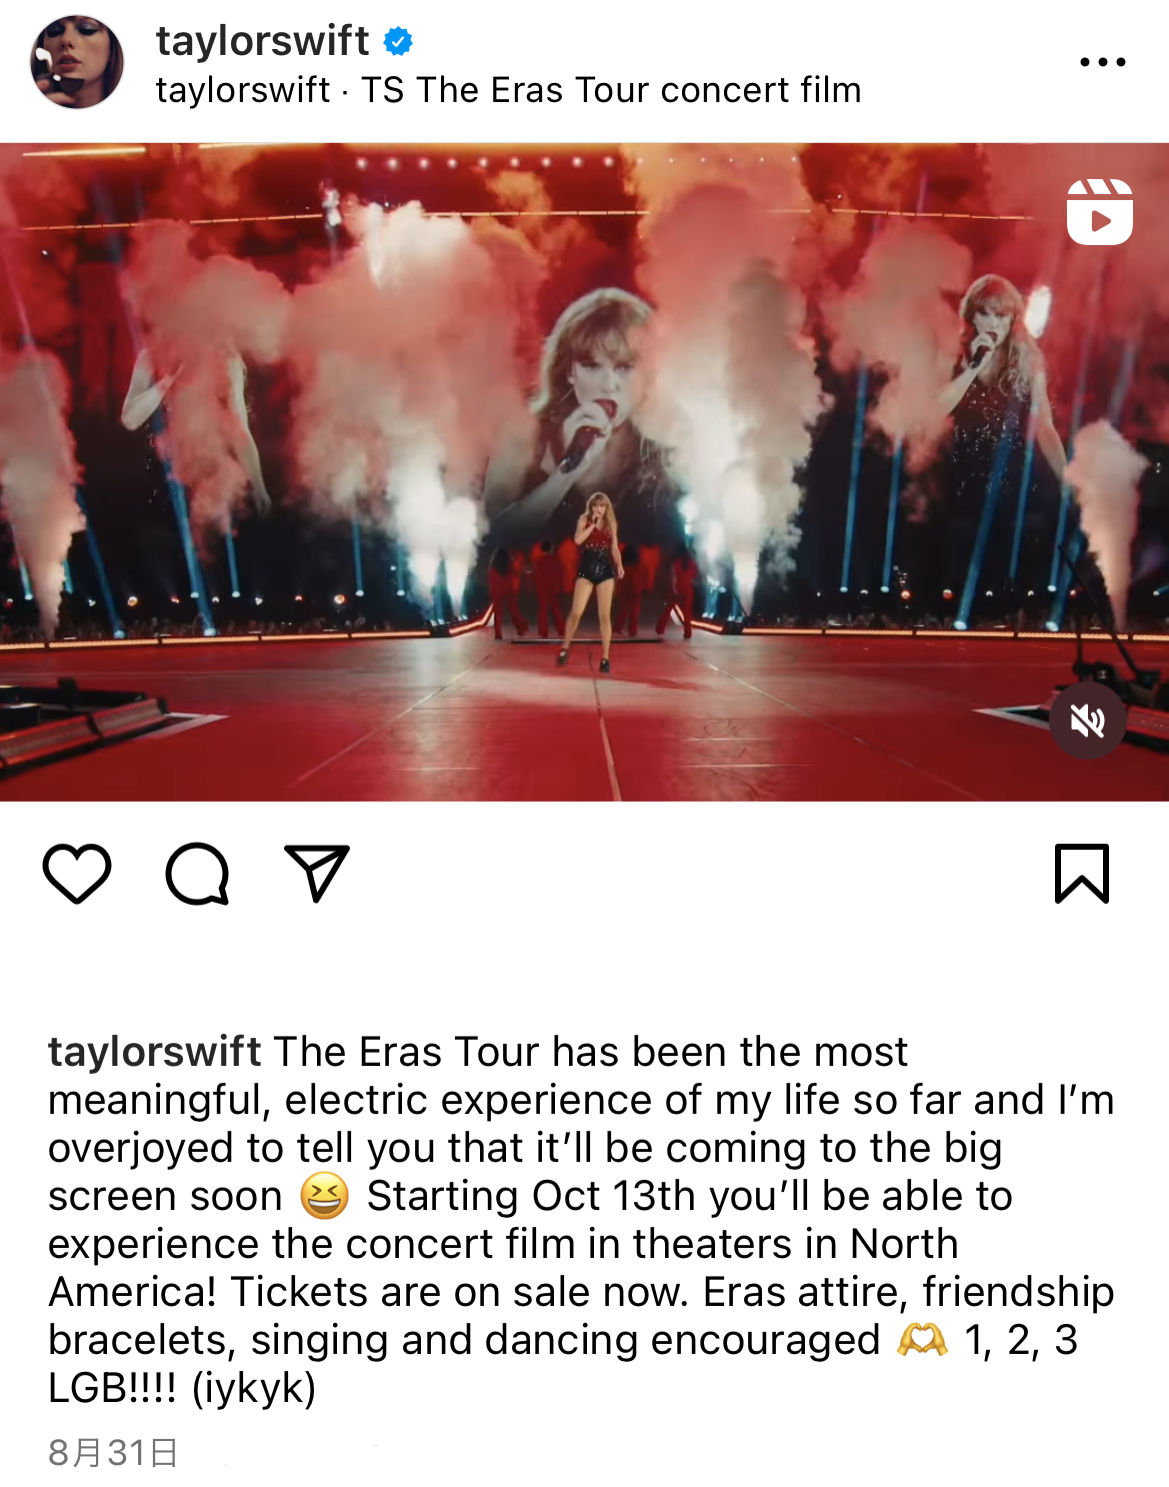This screenshot has width=1169, height=1487.
Task: Click the heart hands emoji in the caption
Action: [x=922, y=1340]
